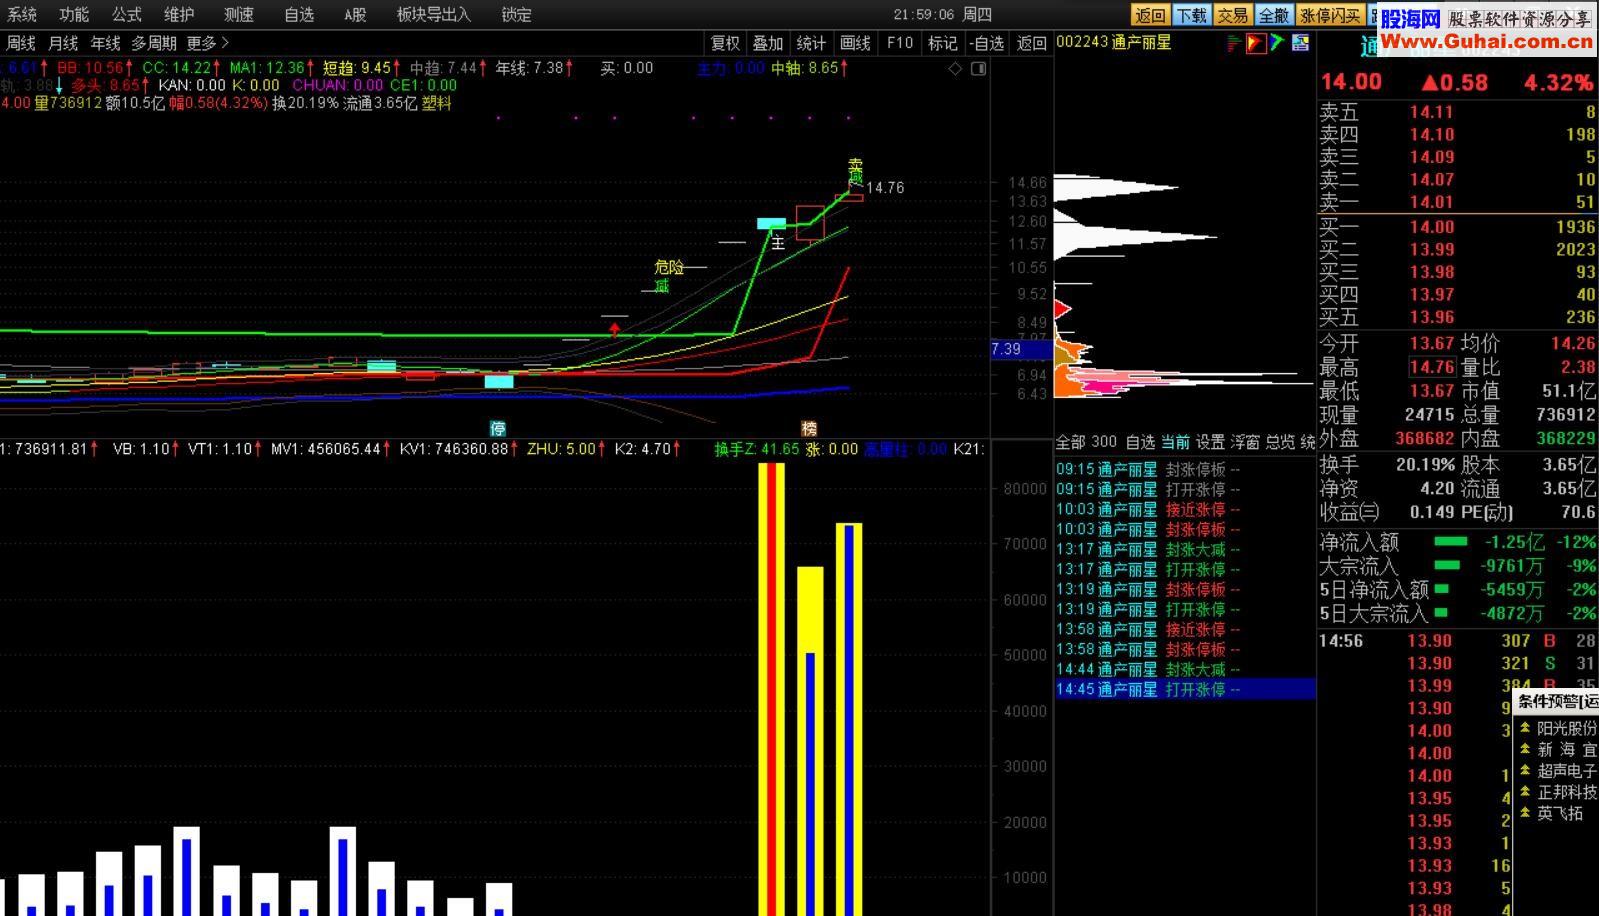
Task: Select the 全部 tab in alerts panel
Action: click(1071, 441)
